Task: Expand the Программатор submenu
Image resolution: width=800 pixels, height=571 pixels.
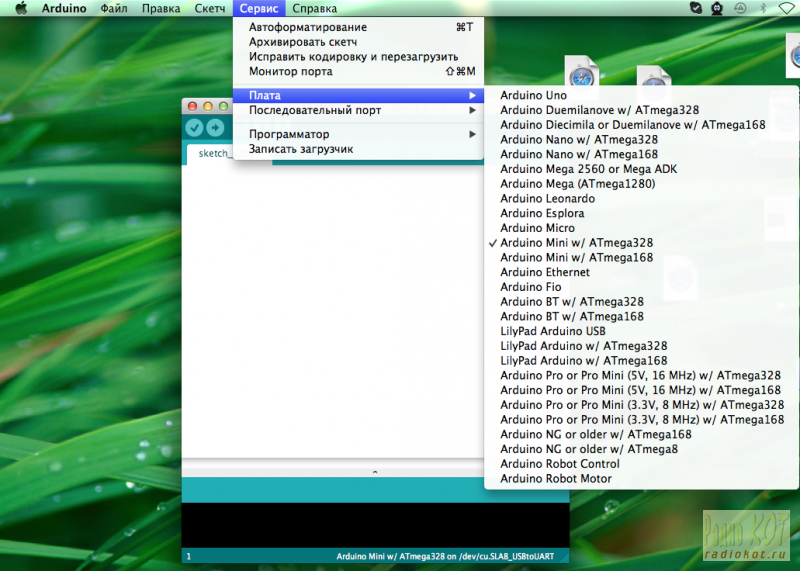Action: click(x=358, y=134)
